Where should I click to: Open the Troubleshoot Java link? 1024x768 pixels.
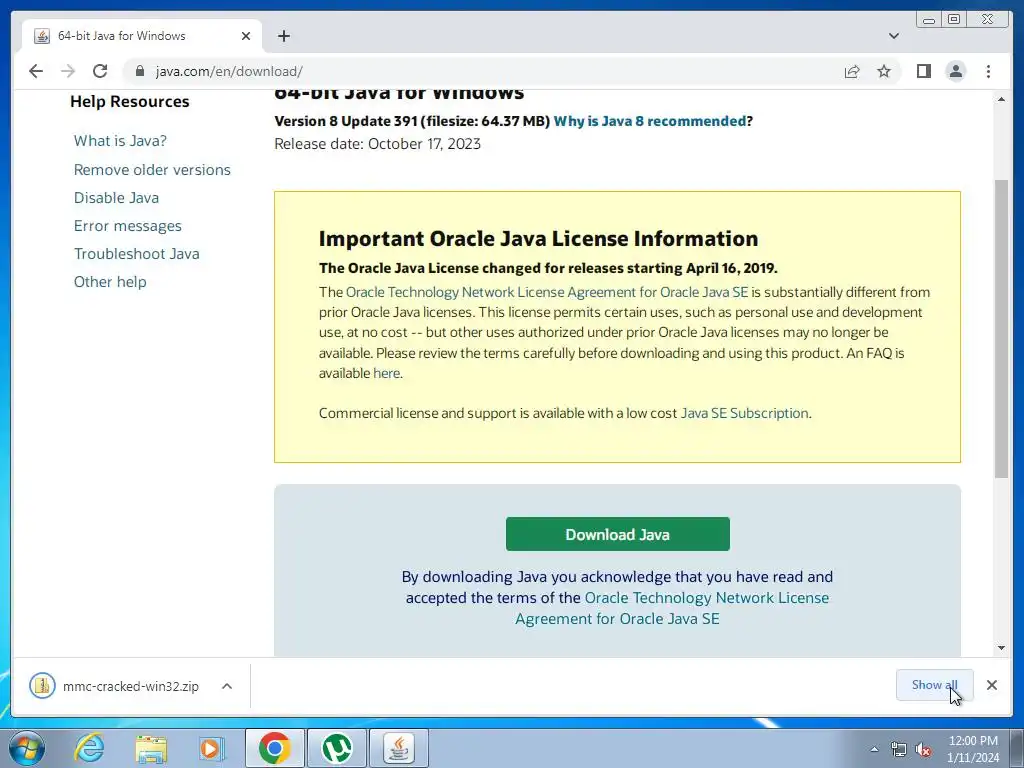click(136, 254)
